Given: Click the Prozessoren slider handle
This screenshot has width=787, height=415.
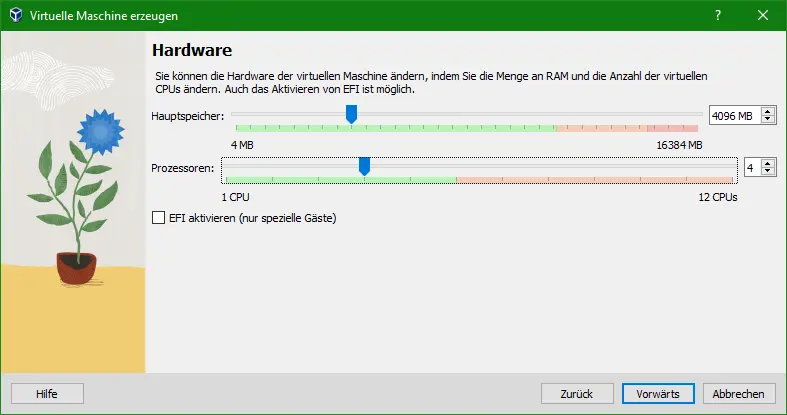Looking at the screenshot, I should pyautogui.click(x=364, y=166).
